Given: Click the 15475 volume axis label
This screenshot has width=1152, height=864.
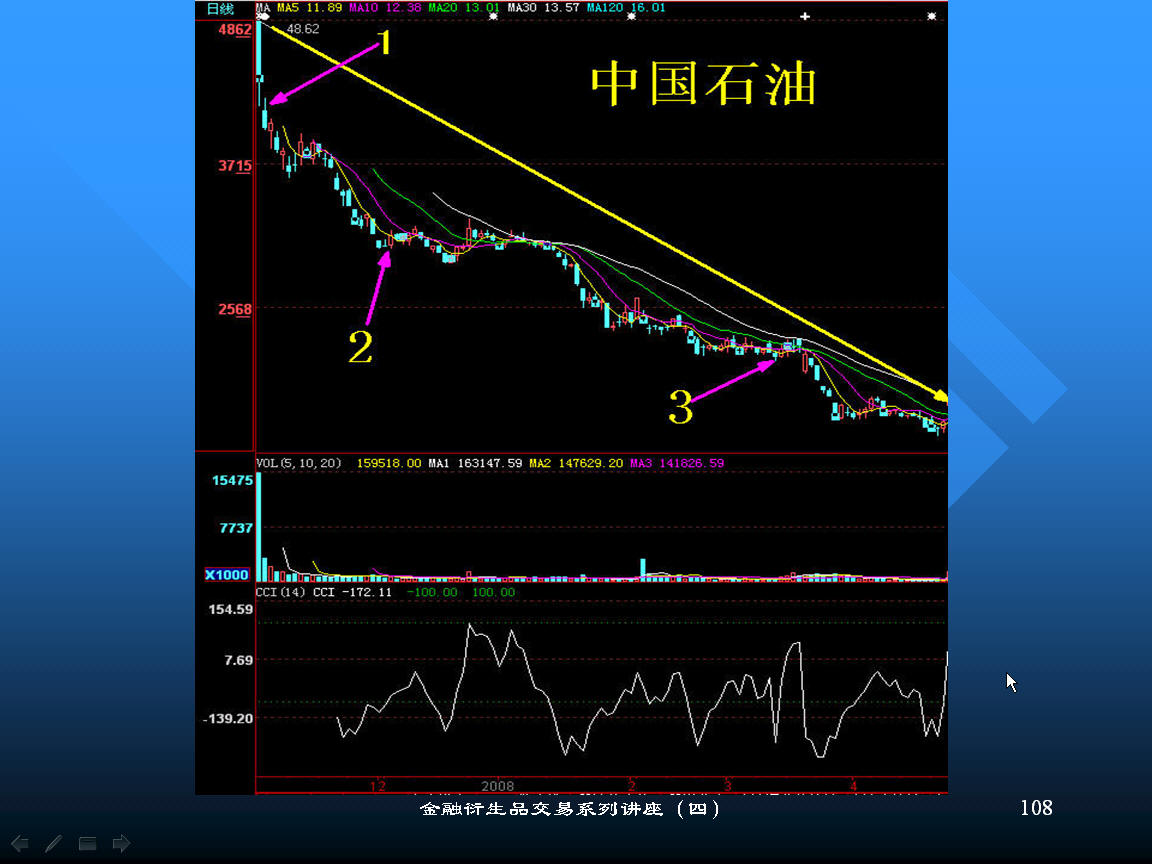Looking at the screenshot, I should point(232,480).
